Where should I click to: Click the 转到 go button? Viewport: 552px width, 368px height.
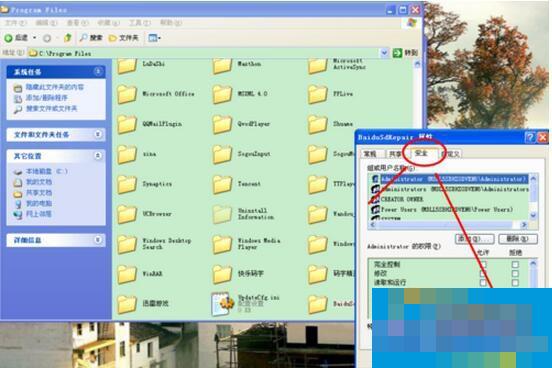pos(406,53)
